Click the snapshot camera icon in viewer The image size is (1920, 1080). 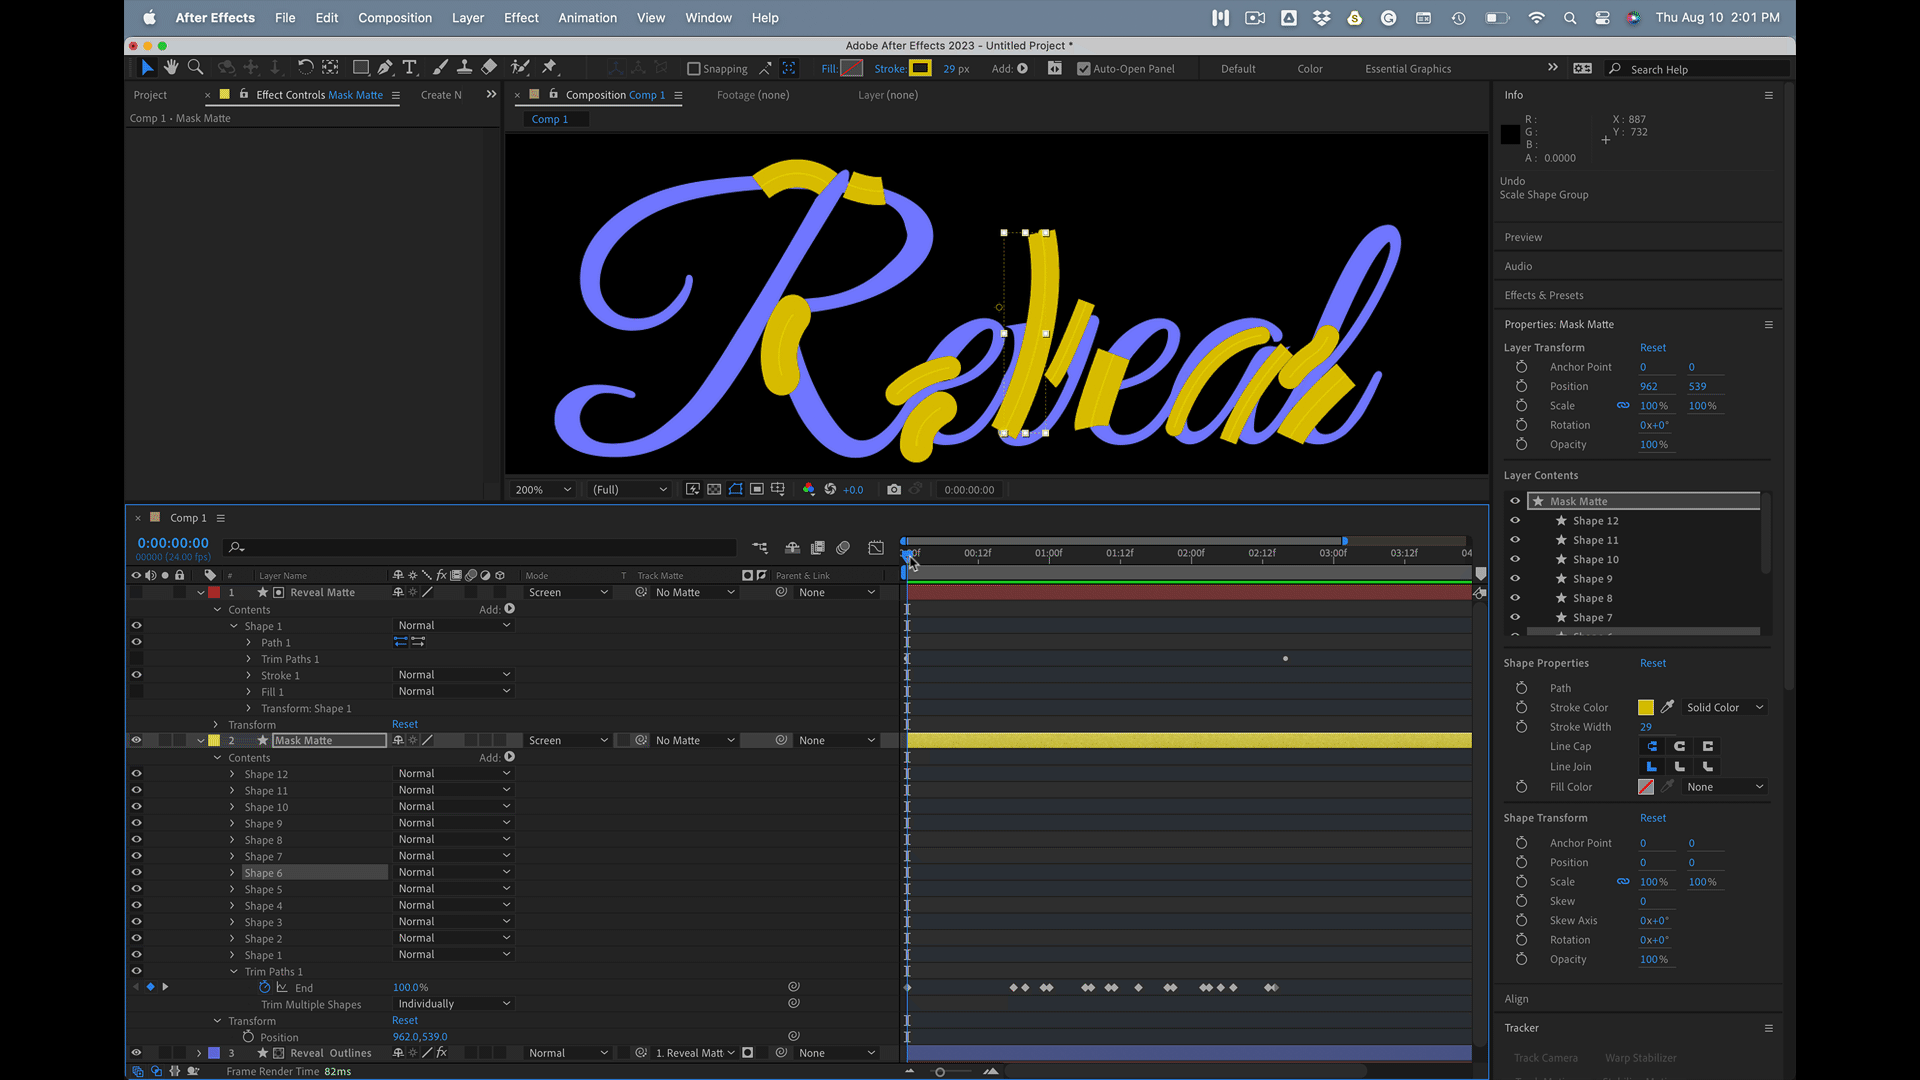click(894, 489)
